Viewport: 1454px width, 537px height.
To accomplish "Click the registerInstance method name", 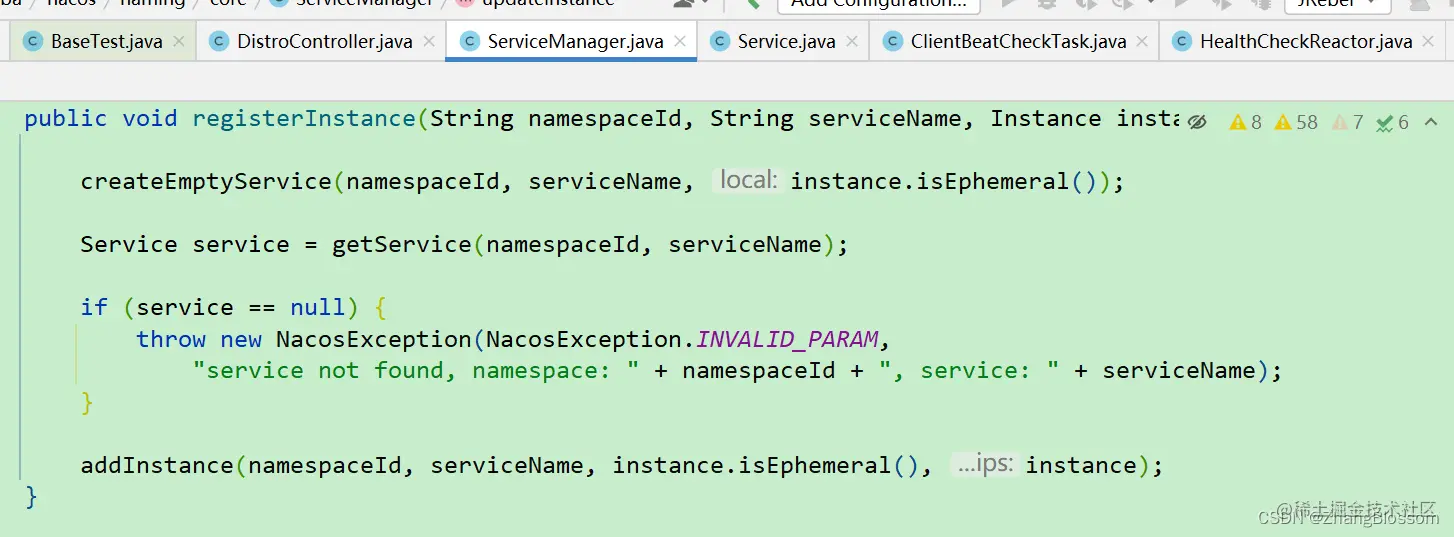I will pyautogui.click(x=304, y=118).
